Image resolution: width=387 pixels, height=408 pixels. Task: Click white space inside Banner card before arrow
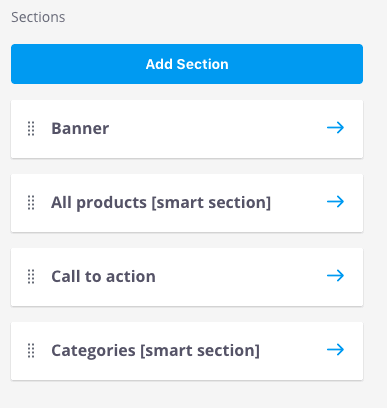(x=217, y=129)
